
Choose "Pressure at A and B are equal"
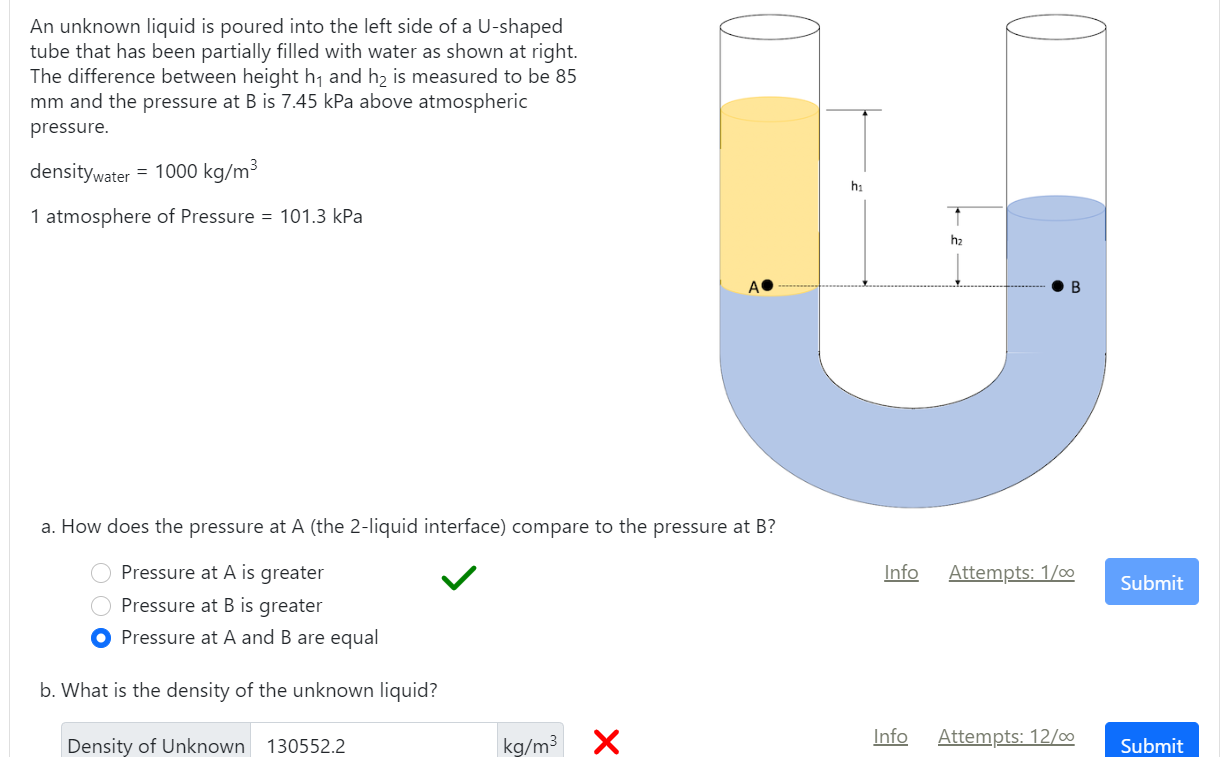point(101,637)
